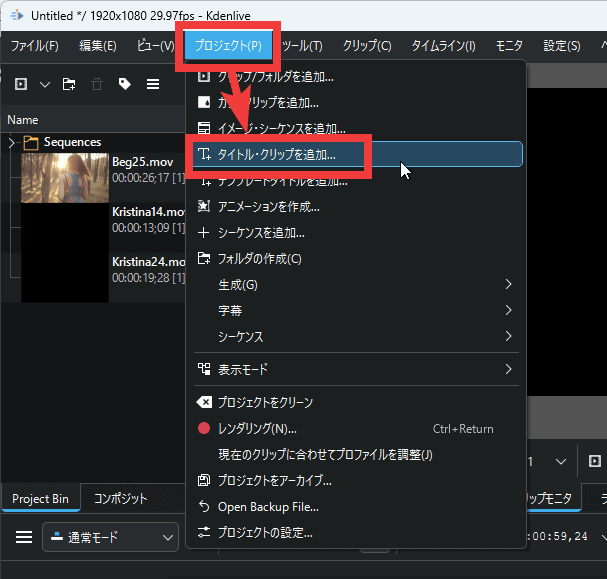Click the Name column header
607x579 pixels.
point(23,120)
